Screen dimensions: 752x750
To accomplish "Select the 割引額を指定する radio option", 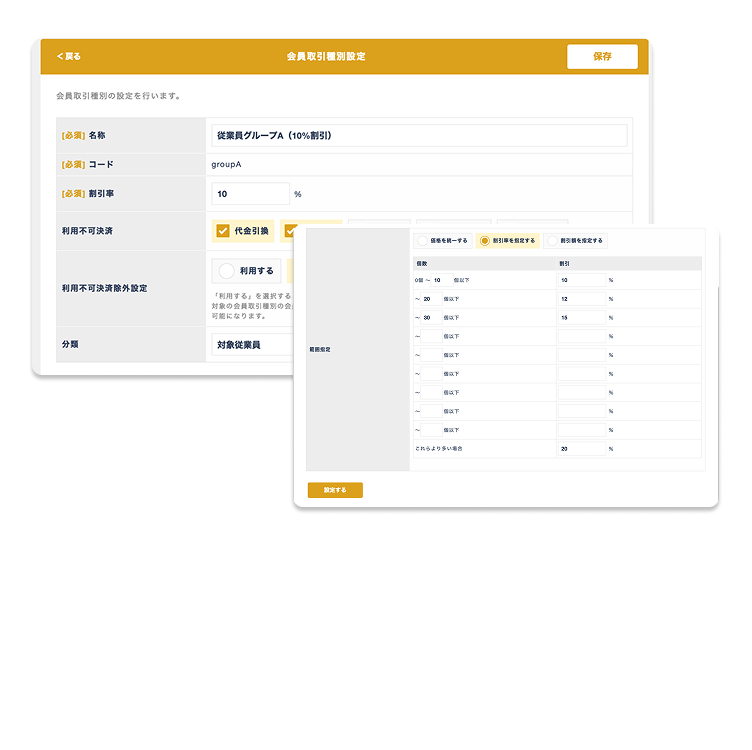I will [x=552, y=241].
